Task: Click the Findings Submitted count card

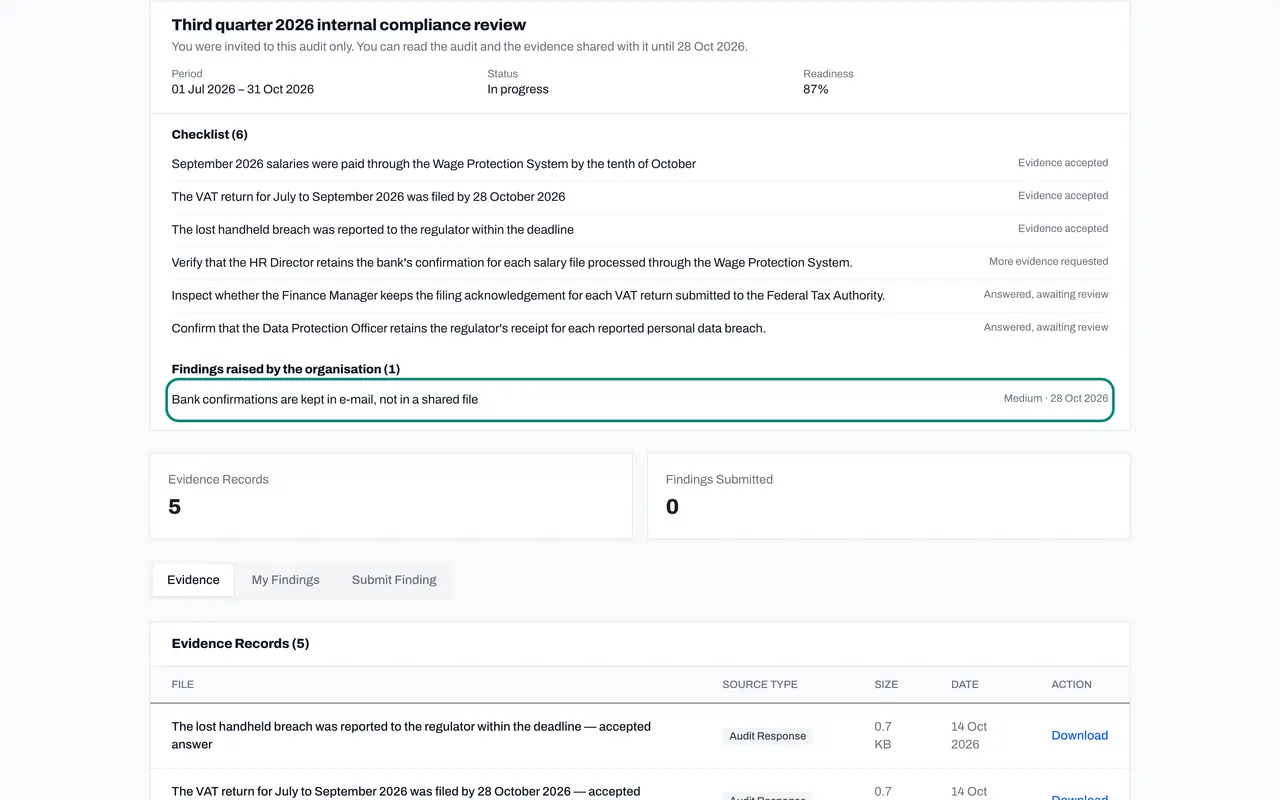Action: tap(889, 496)
